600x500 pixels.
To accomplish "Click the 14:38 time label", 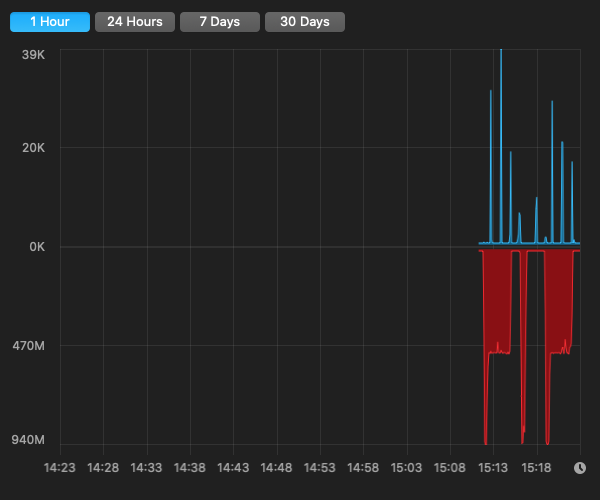I will tap(190, 467).
